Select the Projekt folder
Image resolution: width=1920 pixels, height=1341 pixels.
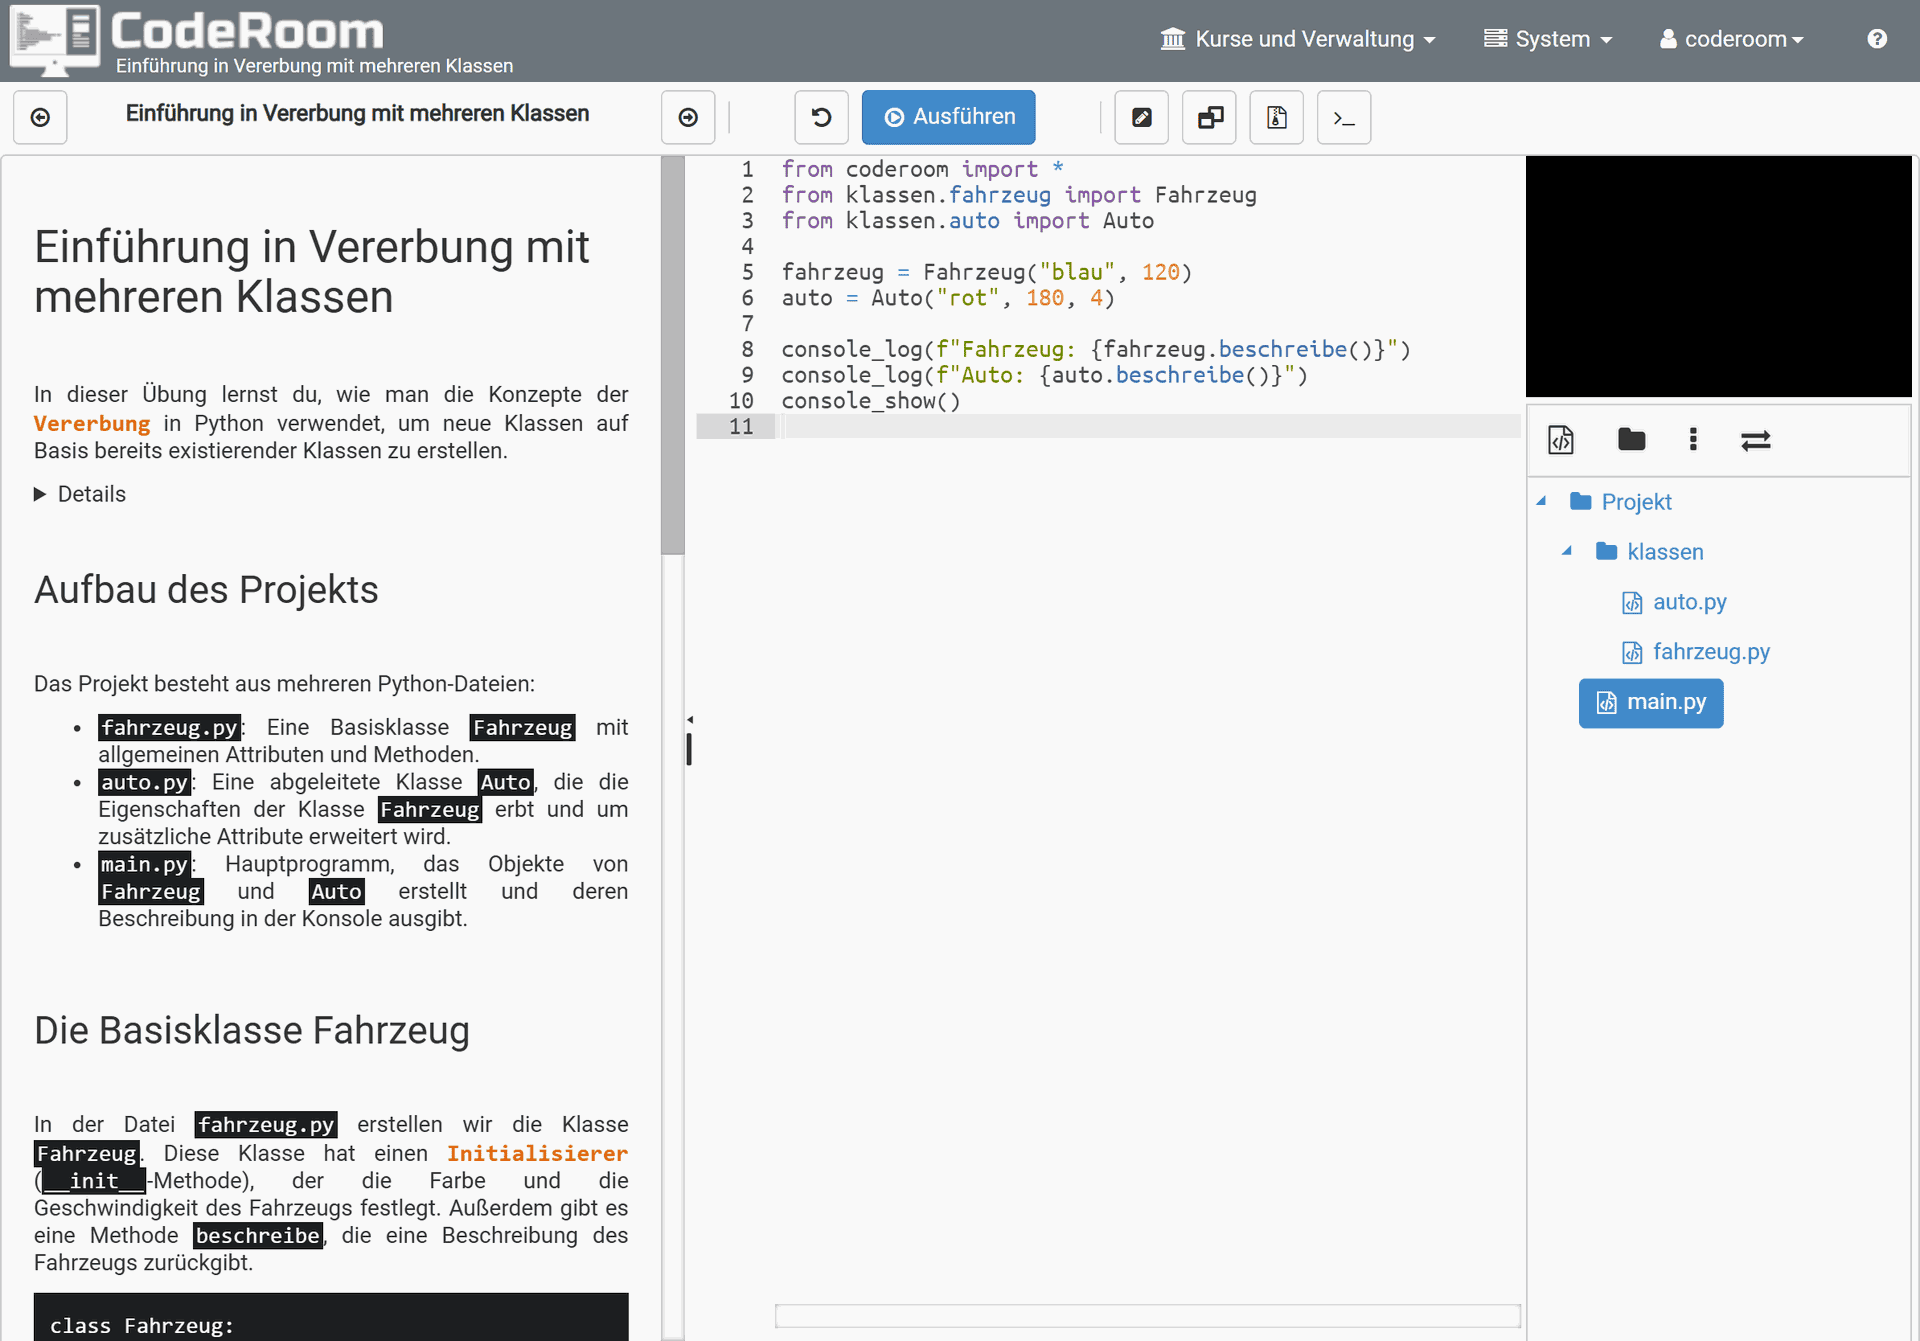(x=1621, y=501)
